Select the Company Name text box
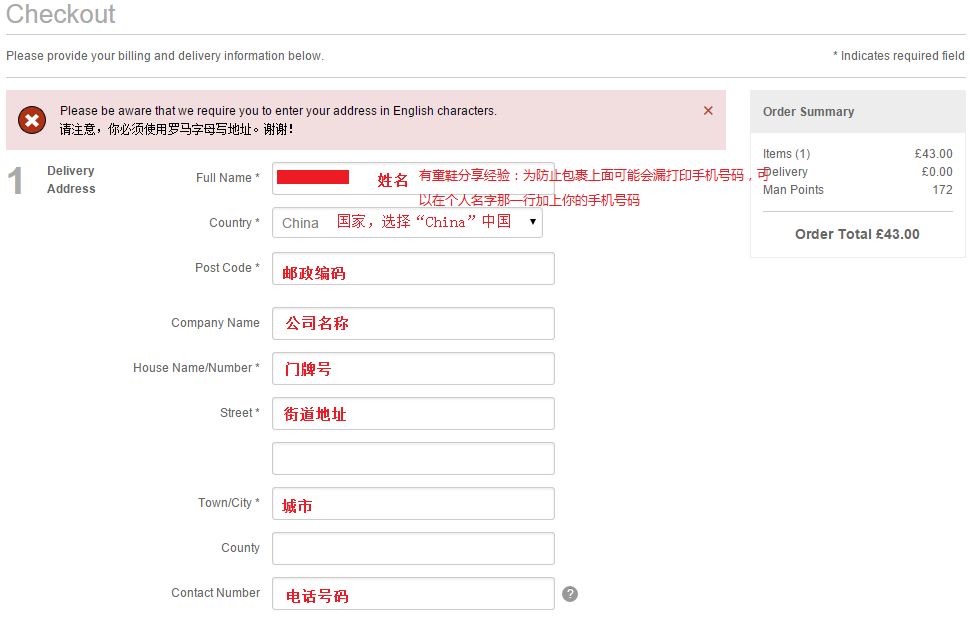 point(413,323)
